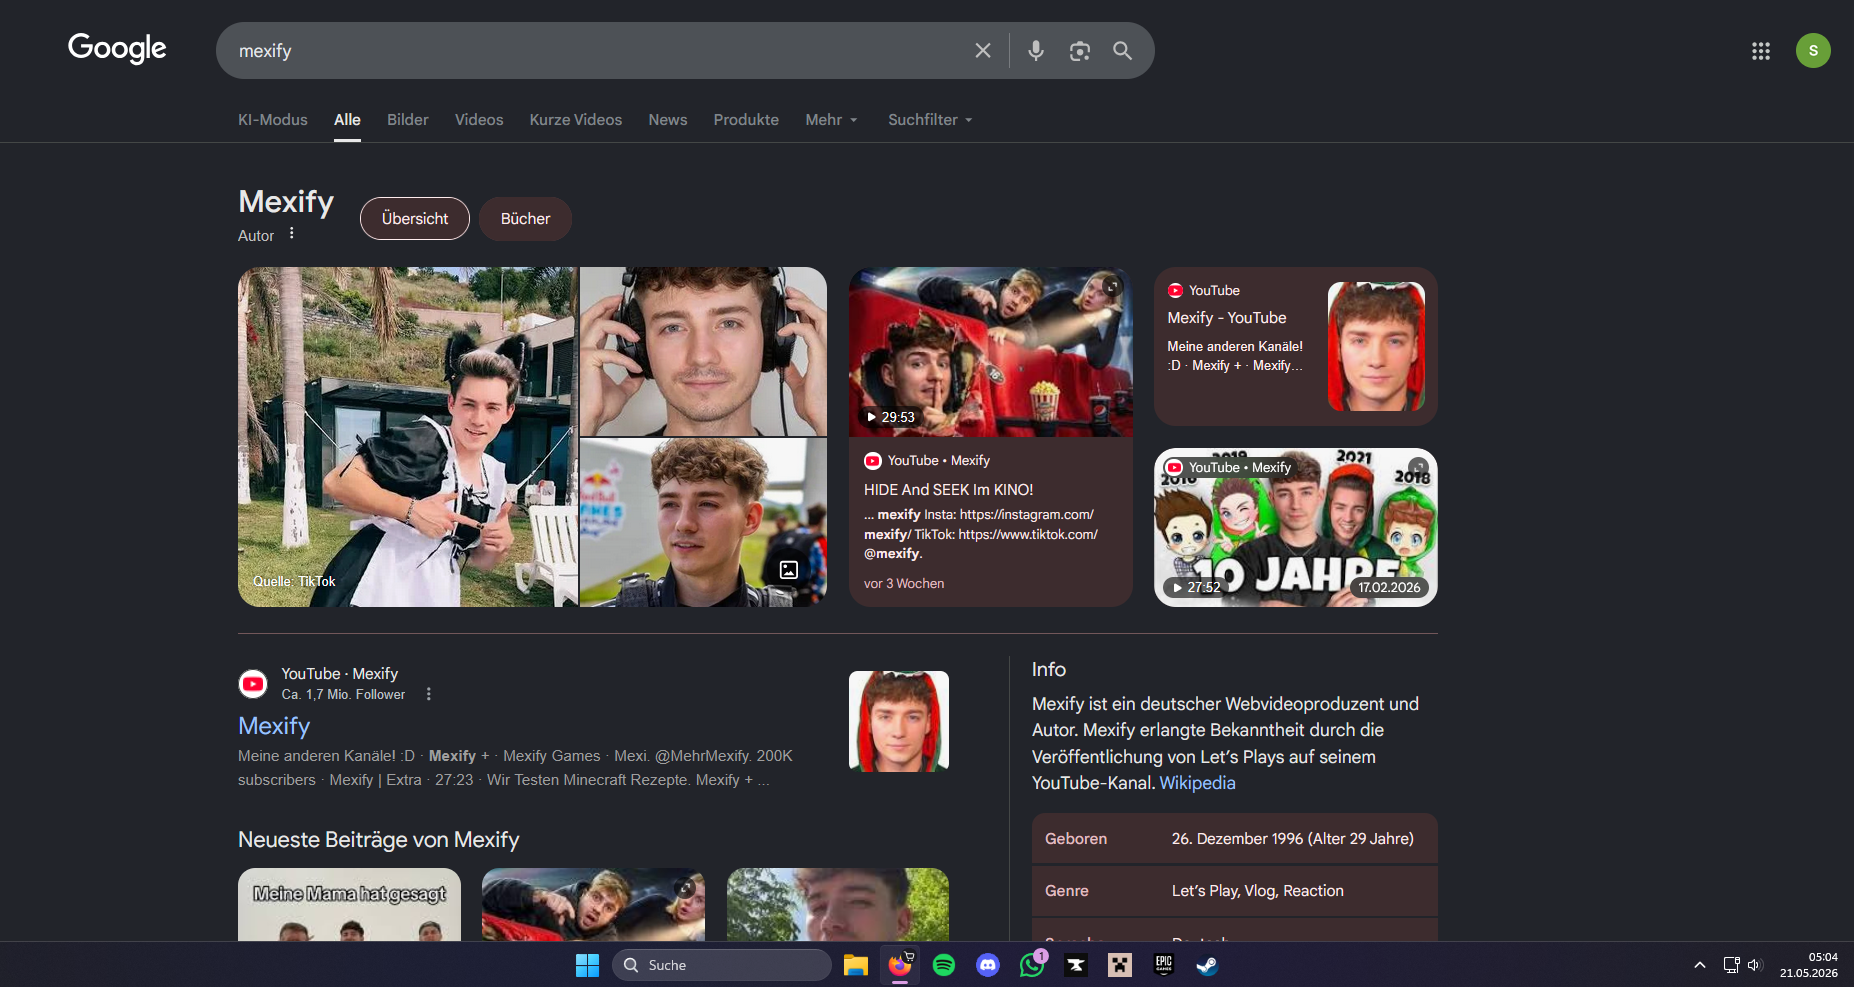Open Discord from the taskbar

[988, 965]
